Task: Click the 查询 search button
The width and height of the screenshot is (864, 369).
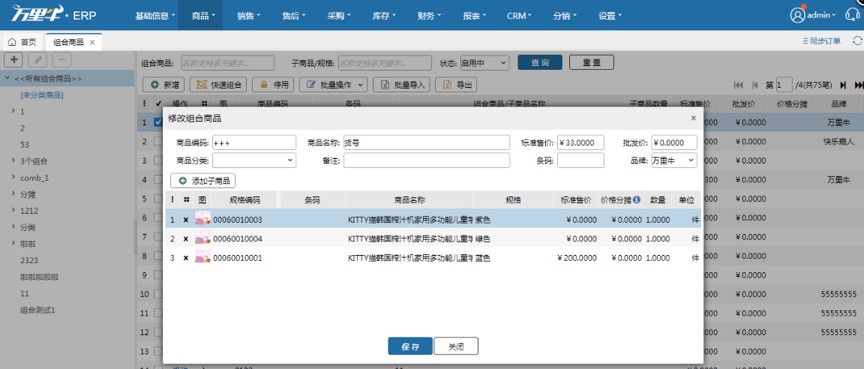Action: 540,63
